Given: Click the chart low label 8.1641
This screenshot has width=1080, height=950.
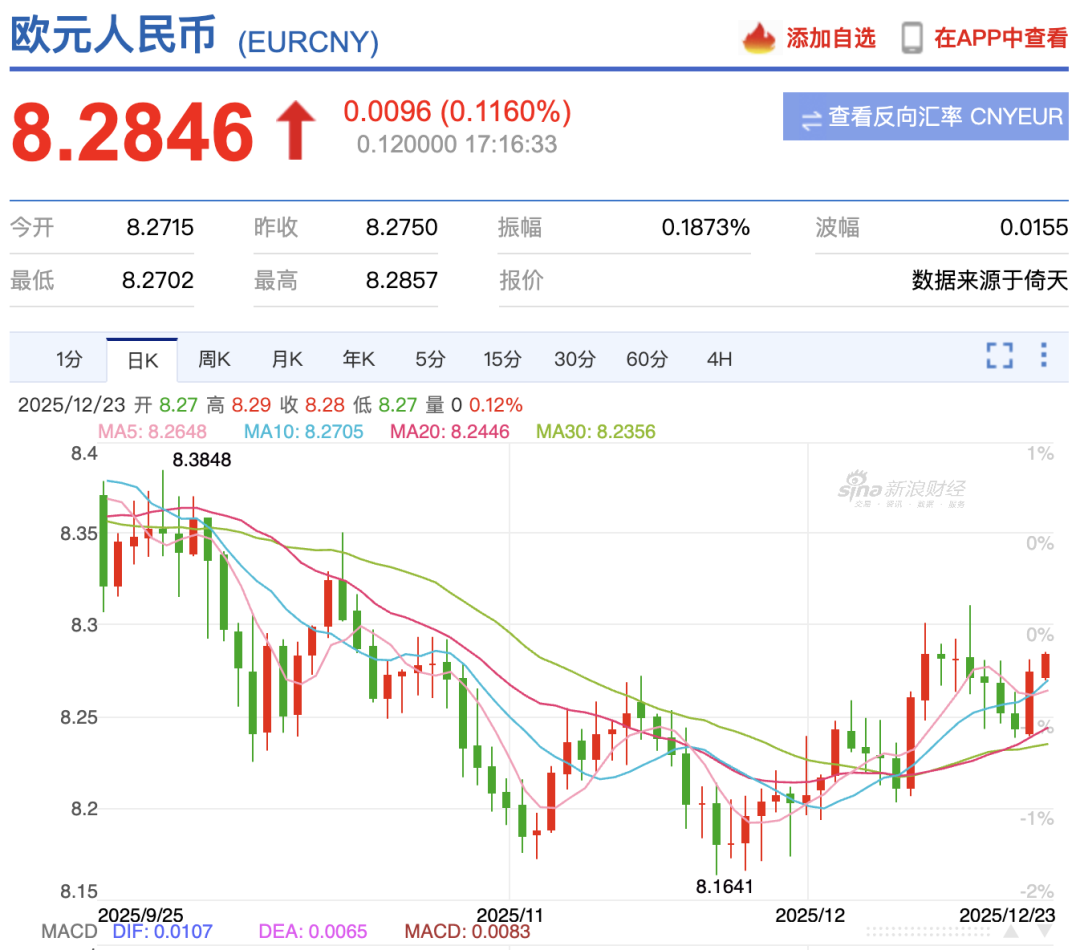Looking at the screenshot, I should [725, 887].
